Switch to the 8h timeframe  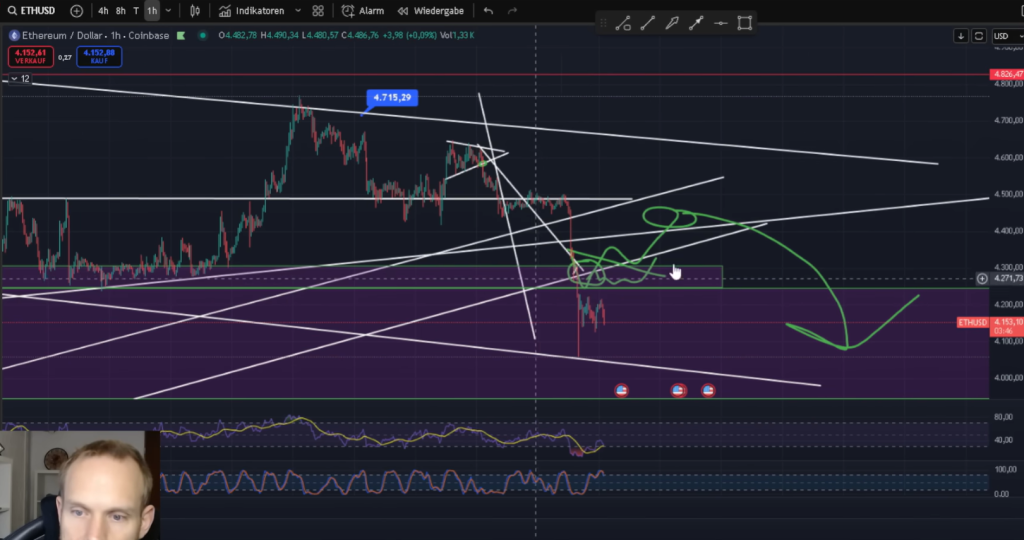(121, 10)
